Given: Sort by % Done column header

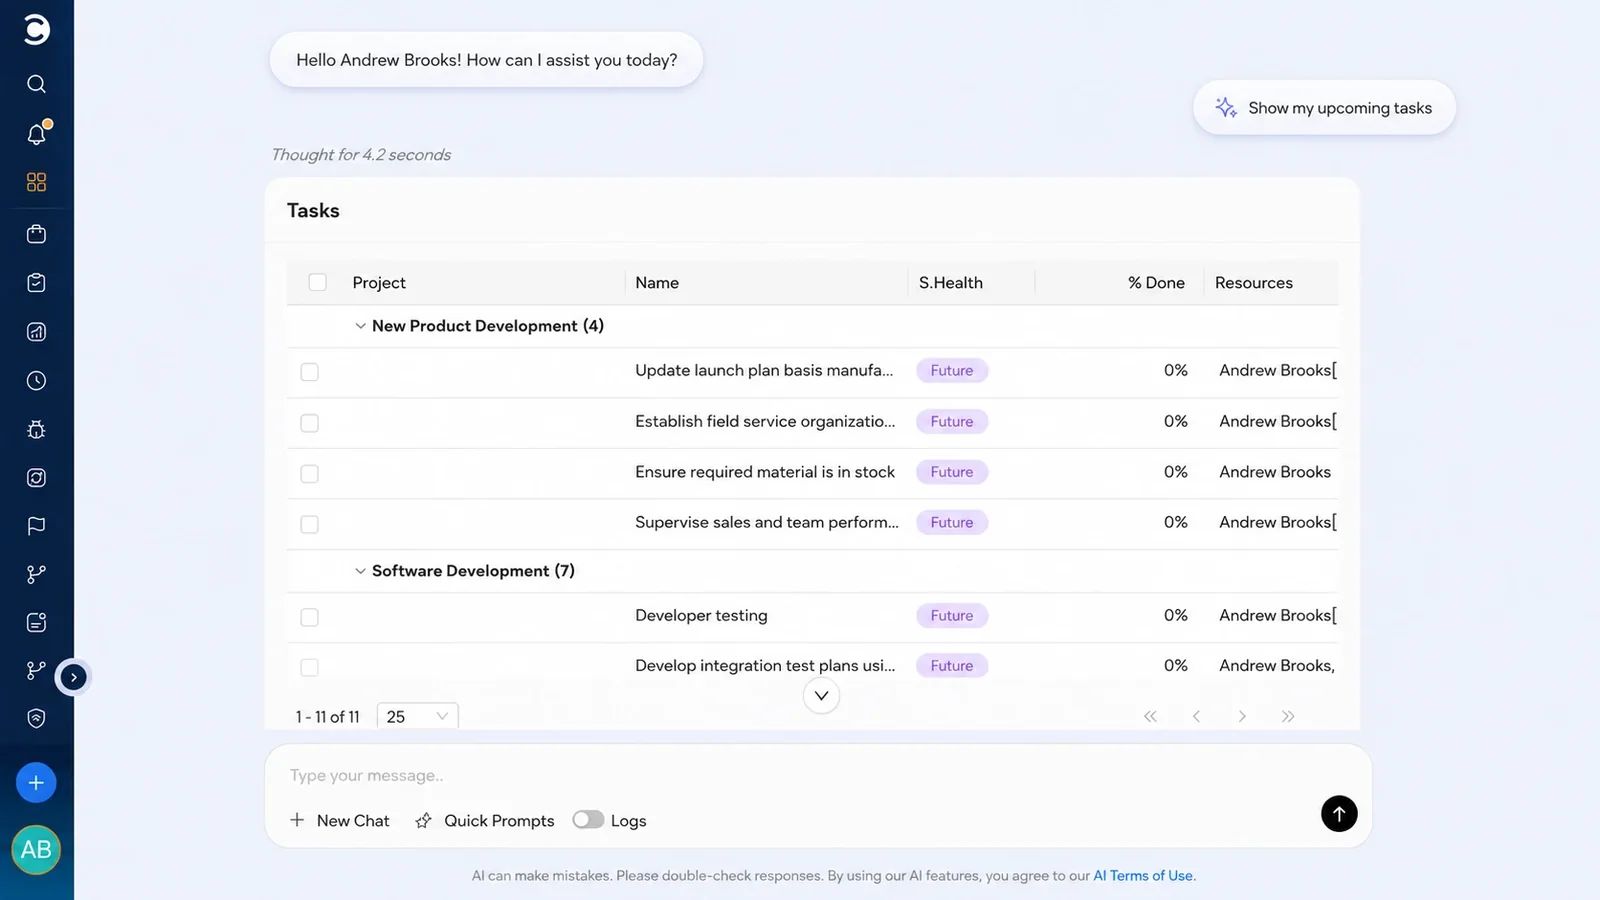Looking at the screenshot, I should [x=1156, y=283].
